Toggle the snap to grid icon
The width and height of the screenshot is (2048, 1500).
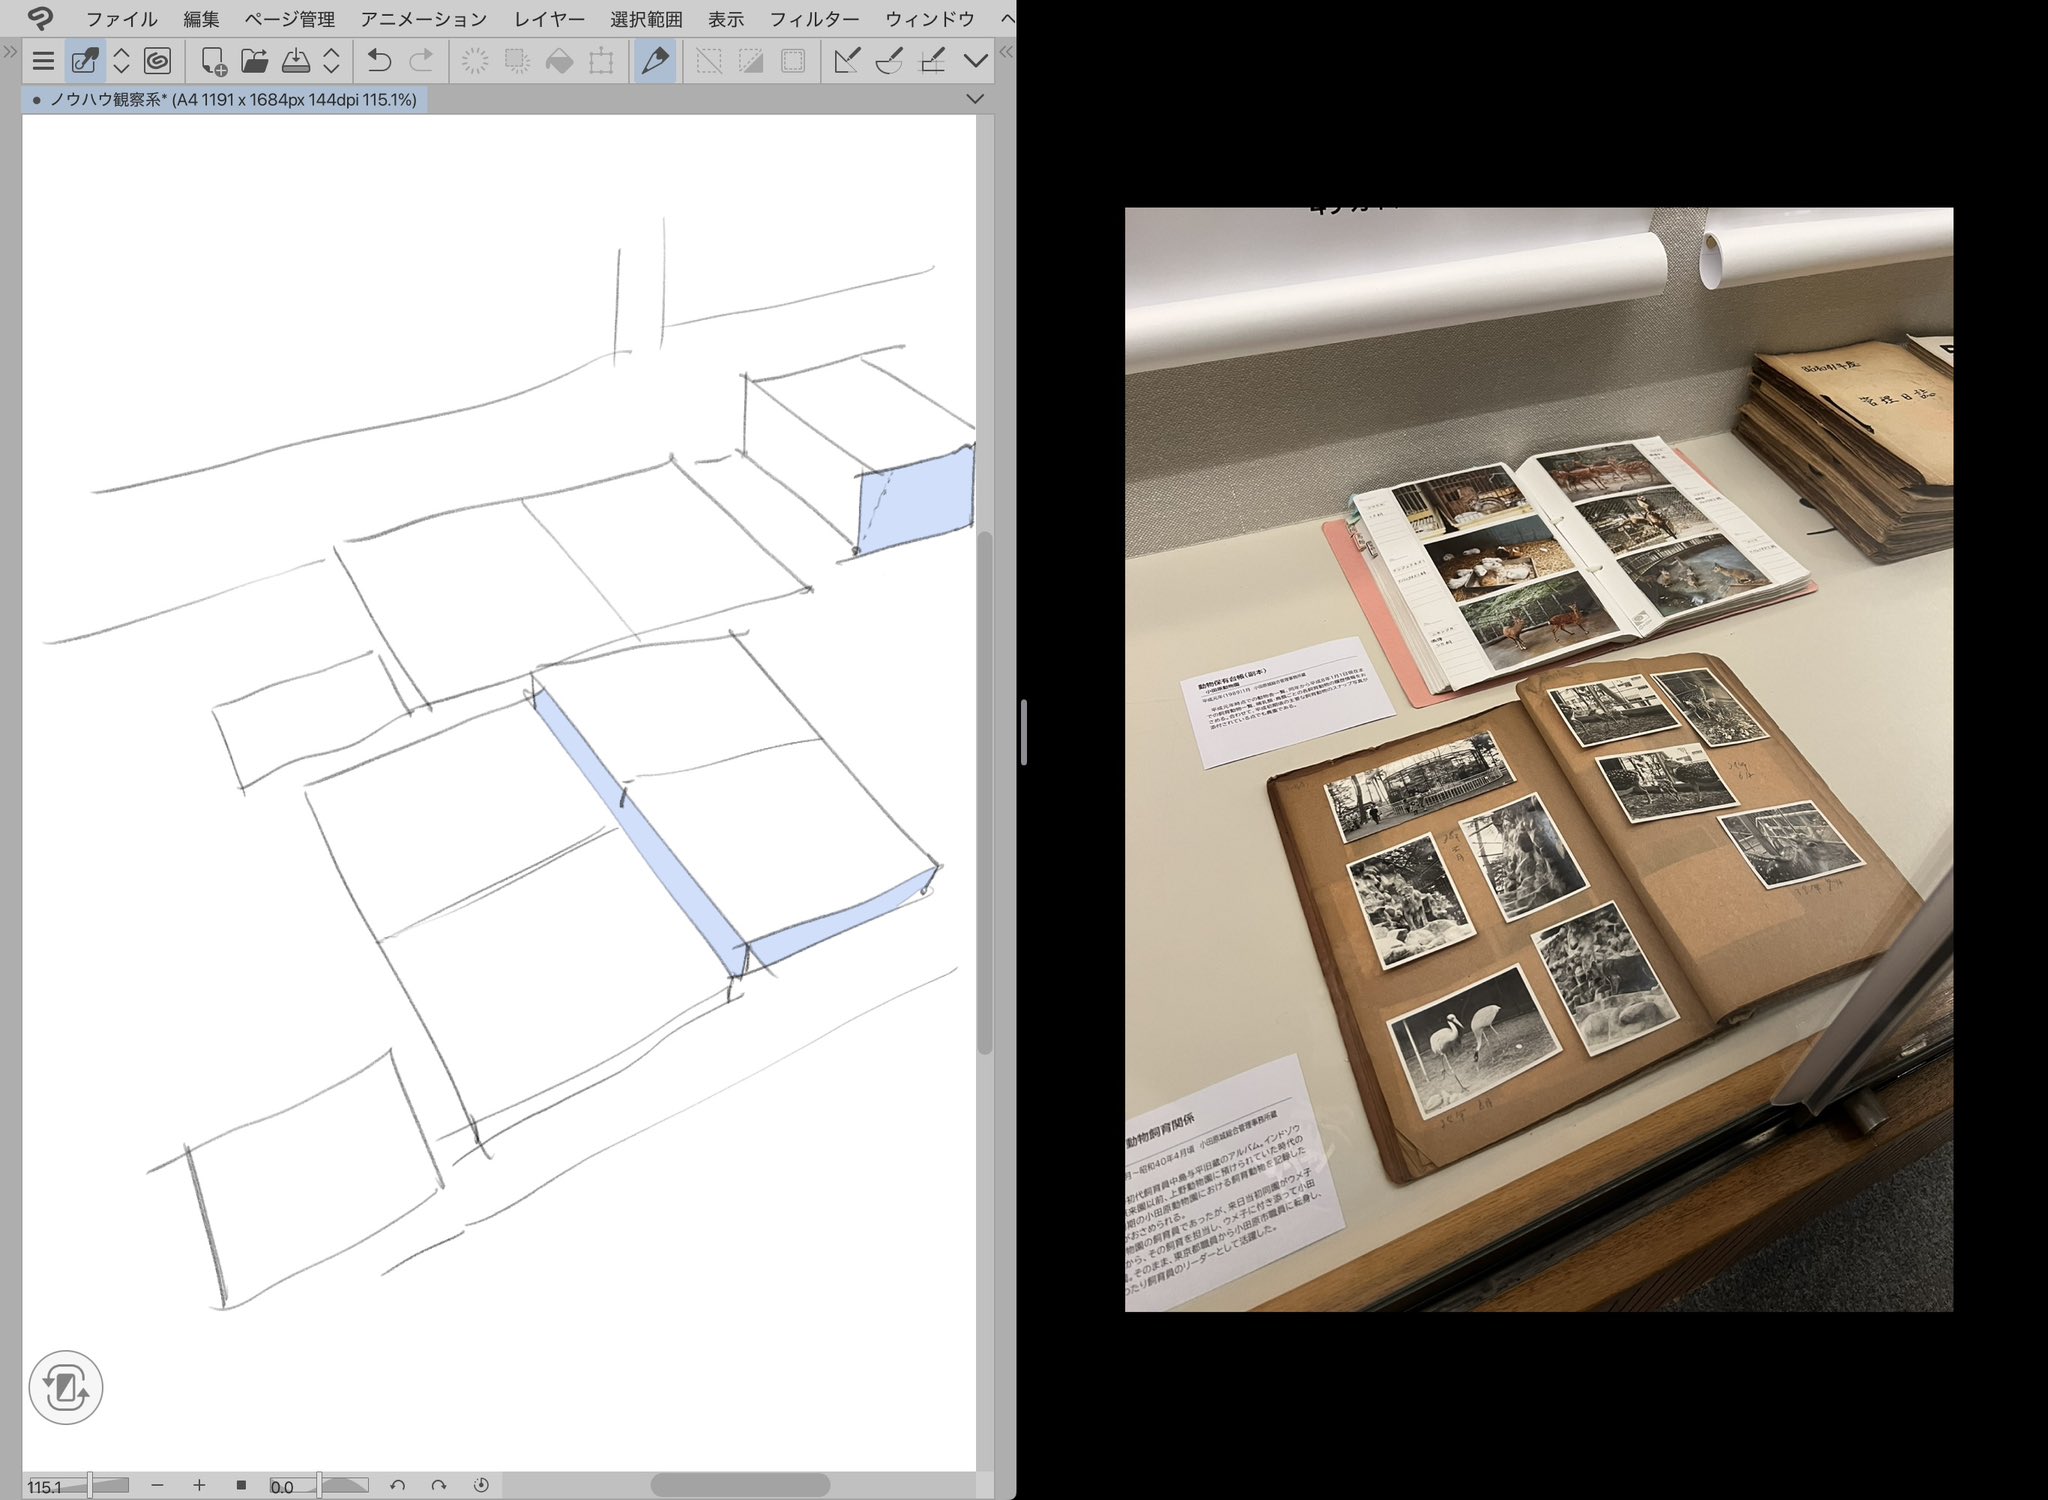932,62
